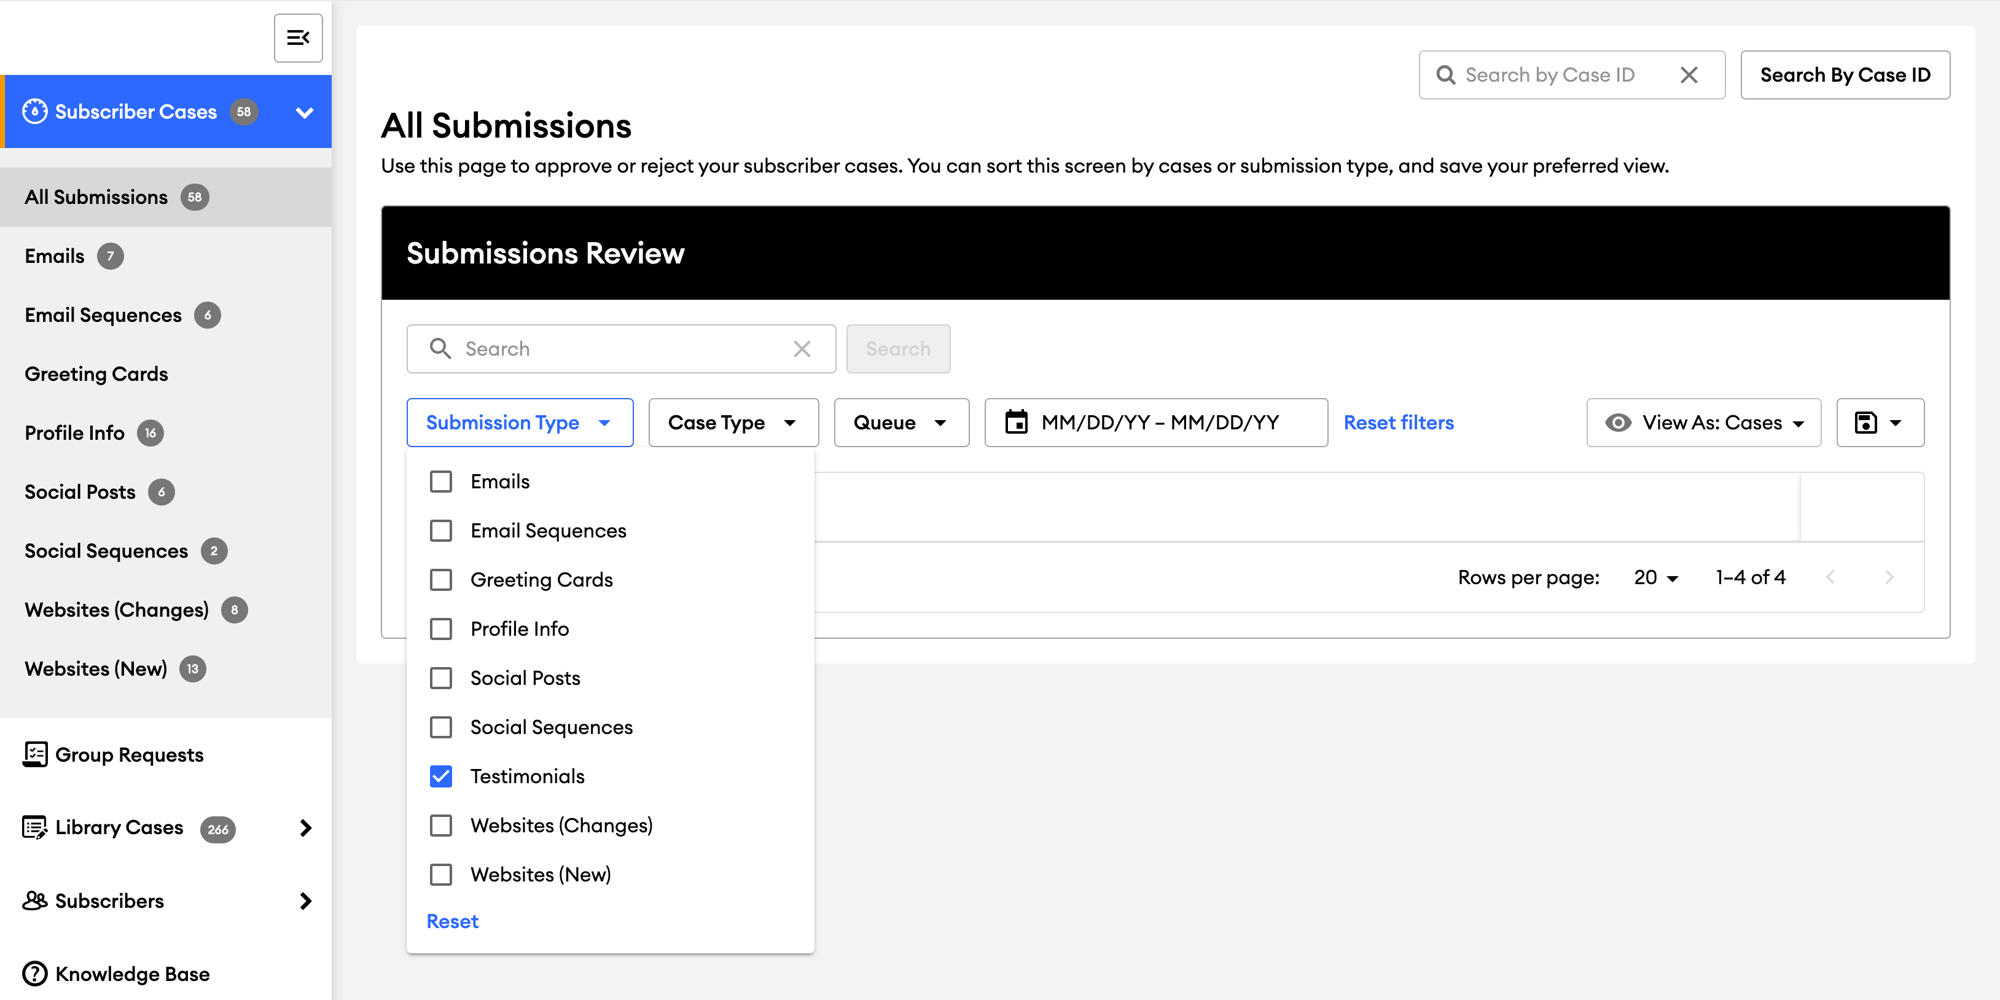The image size is (2000, 1000).
Task: Click the Knowledge Base label
Action: pyautogui.click(x=132, y=974)
